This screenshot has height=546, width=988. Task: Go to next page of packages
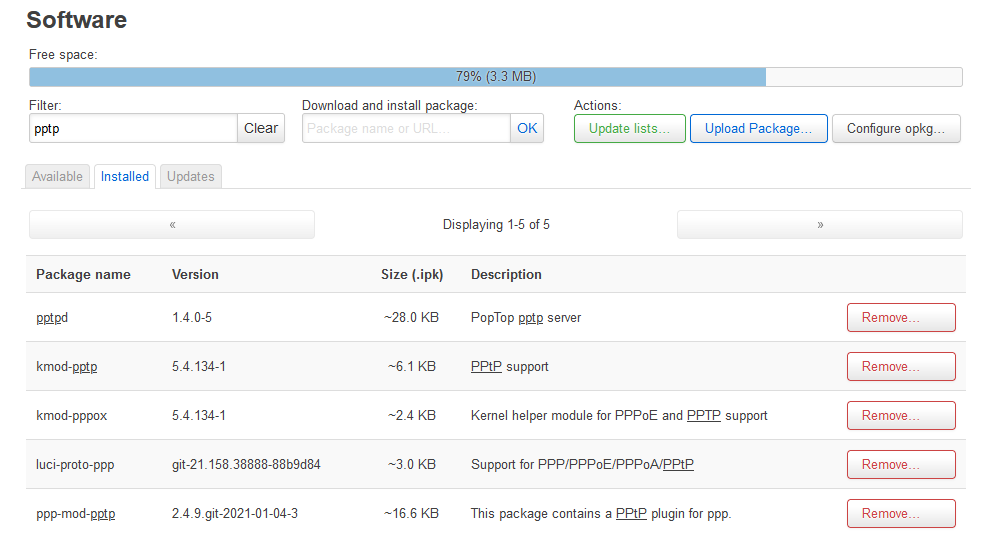(820, 225)
